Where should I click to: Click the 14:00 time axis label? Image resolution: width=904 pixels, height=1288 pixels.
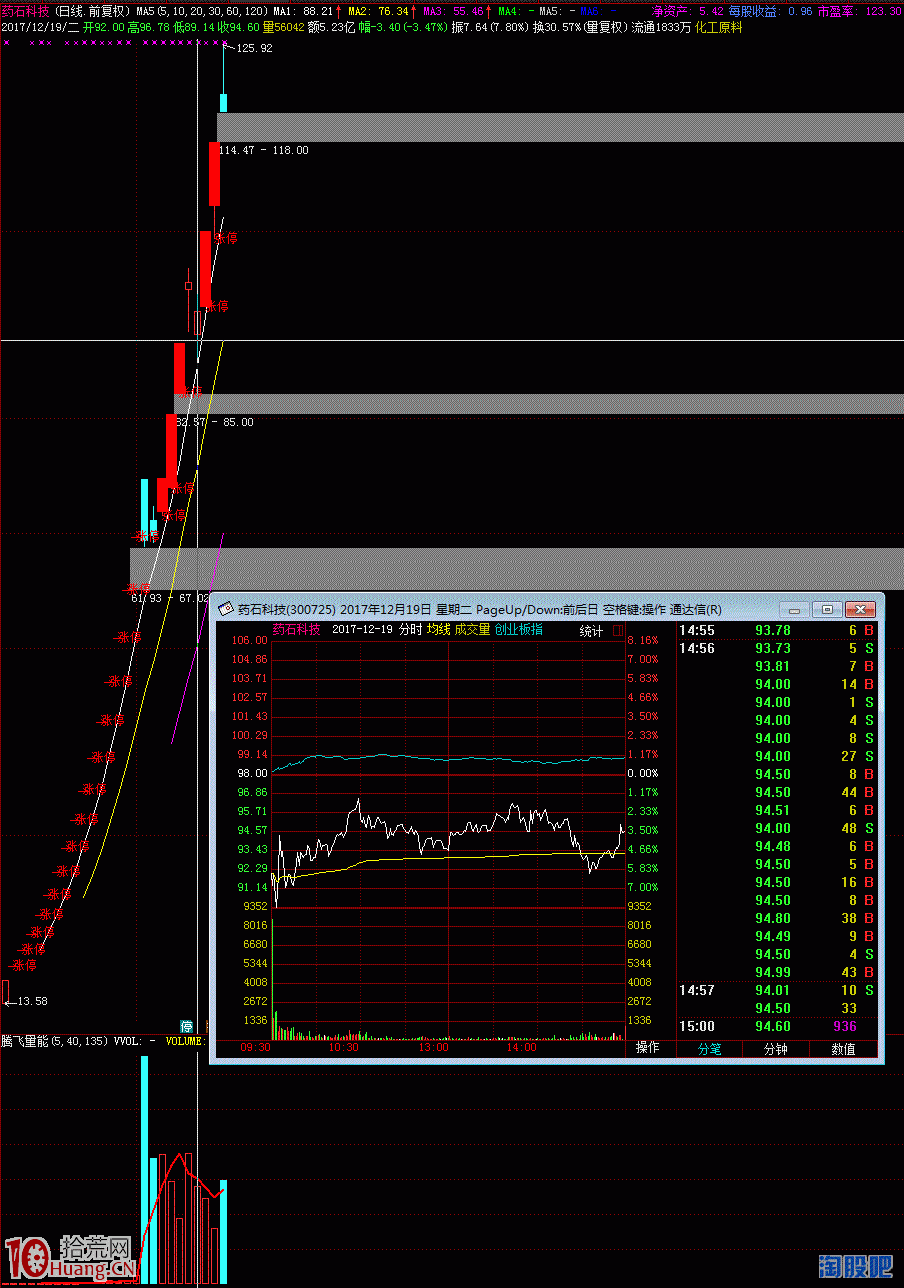[521, 1048]
